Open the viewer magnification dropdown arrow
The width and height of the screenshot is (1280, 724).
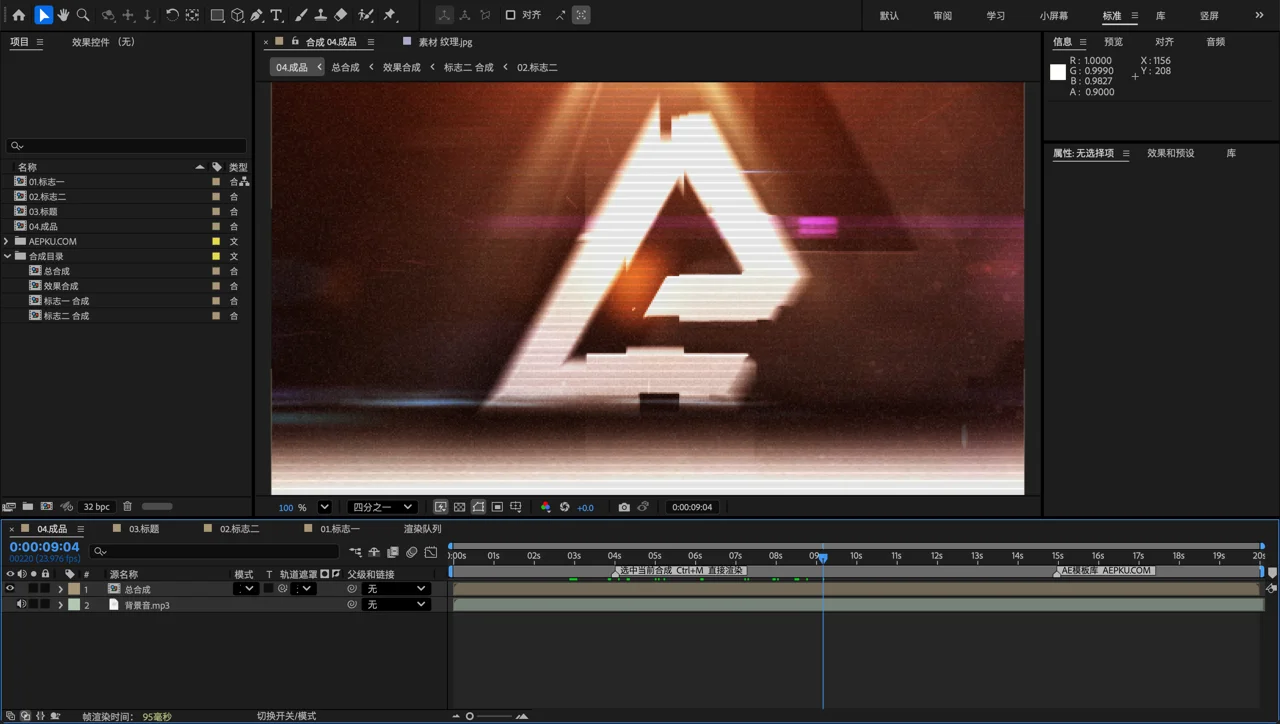pos(324,507)
